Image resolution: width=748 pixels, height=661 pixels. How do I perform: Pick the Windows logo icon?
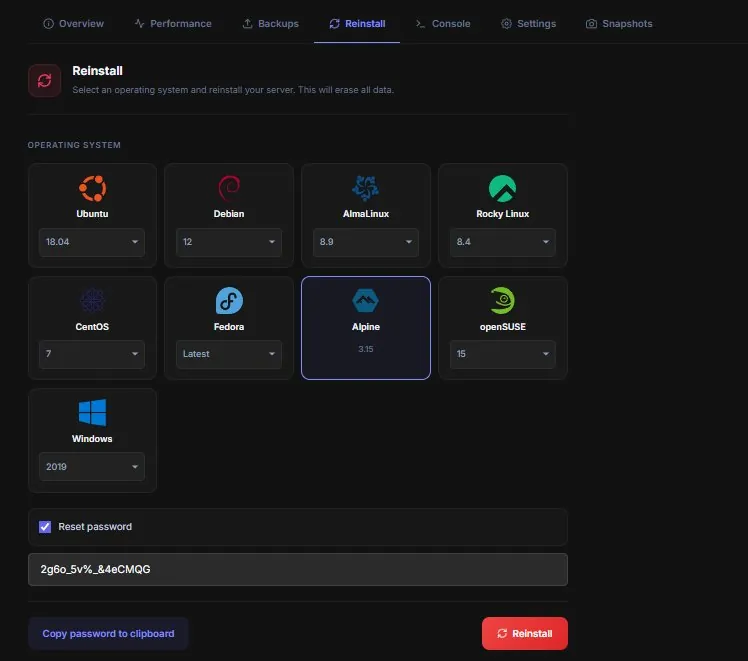coord(92,413)
